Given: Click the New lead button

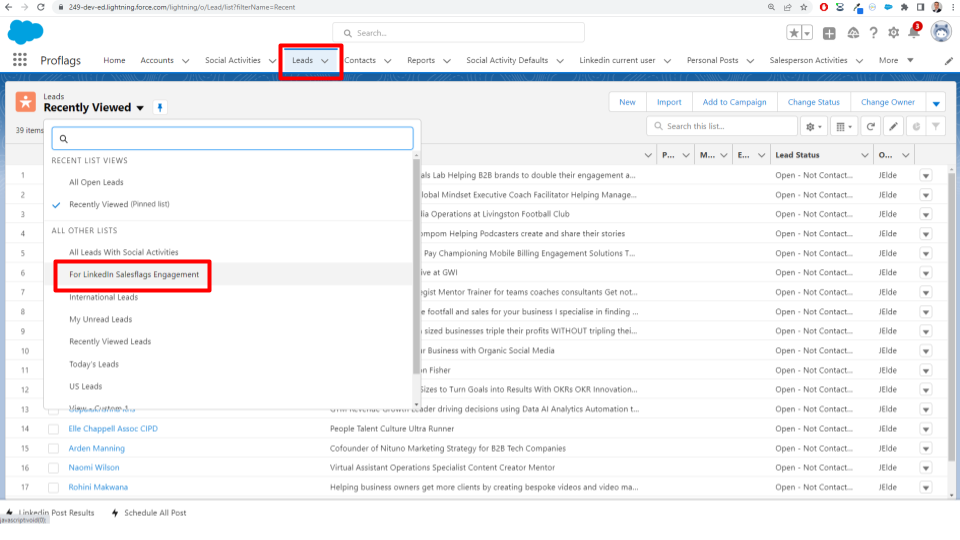Looking at the screenshot, I should (x=627, y=102).
